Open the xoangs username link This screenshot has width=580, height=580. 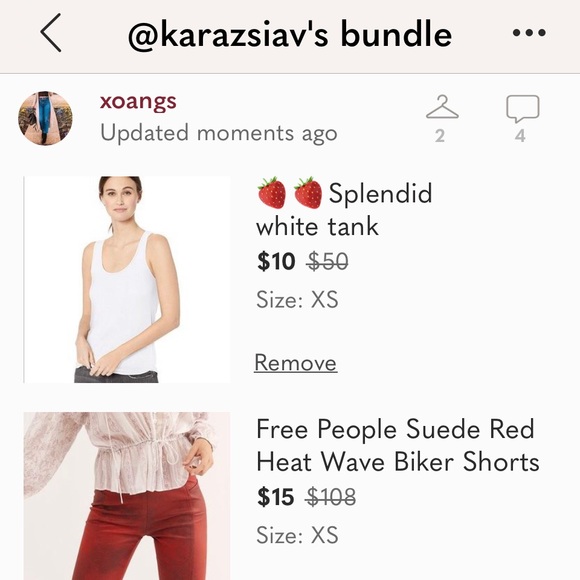tap(138, 101)
